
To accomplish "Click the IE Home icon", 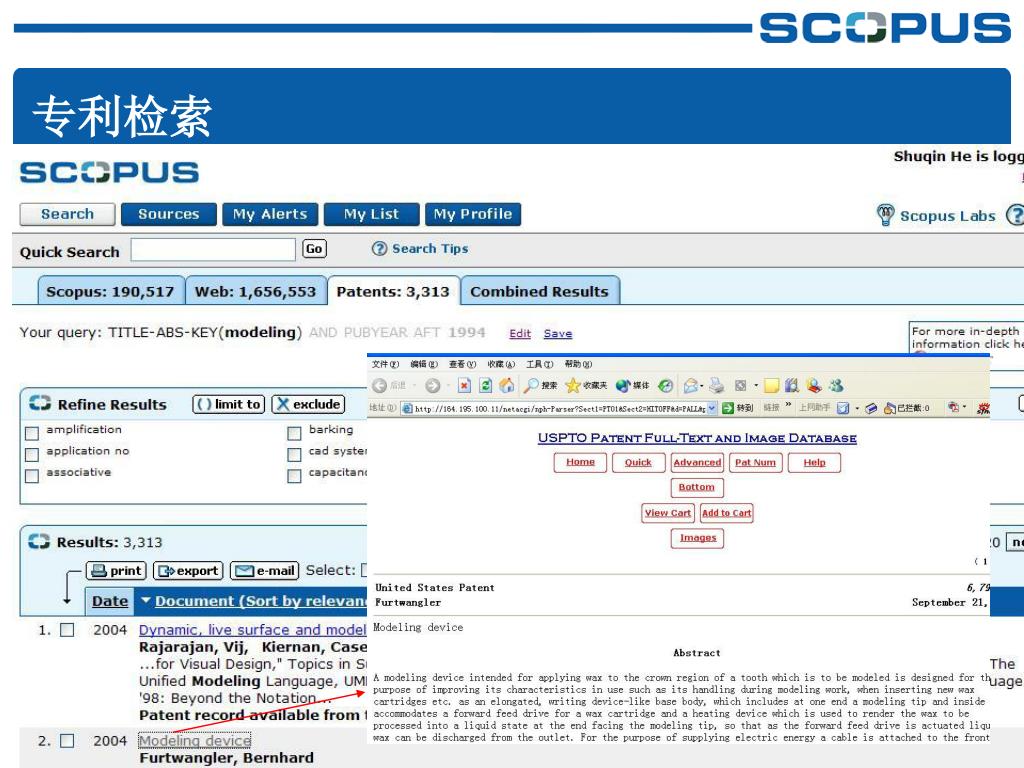I will (x=507, y=386).
